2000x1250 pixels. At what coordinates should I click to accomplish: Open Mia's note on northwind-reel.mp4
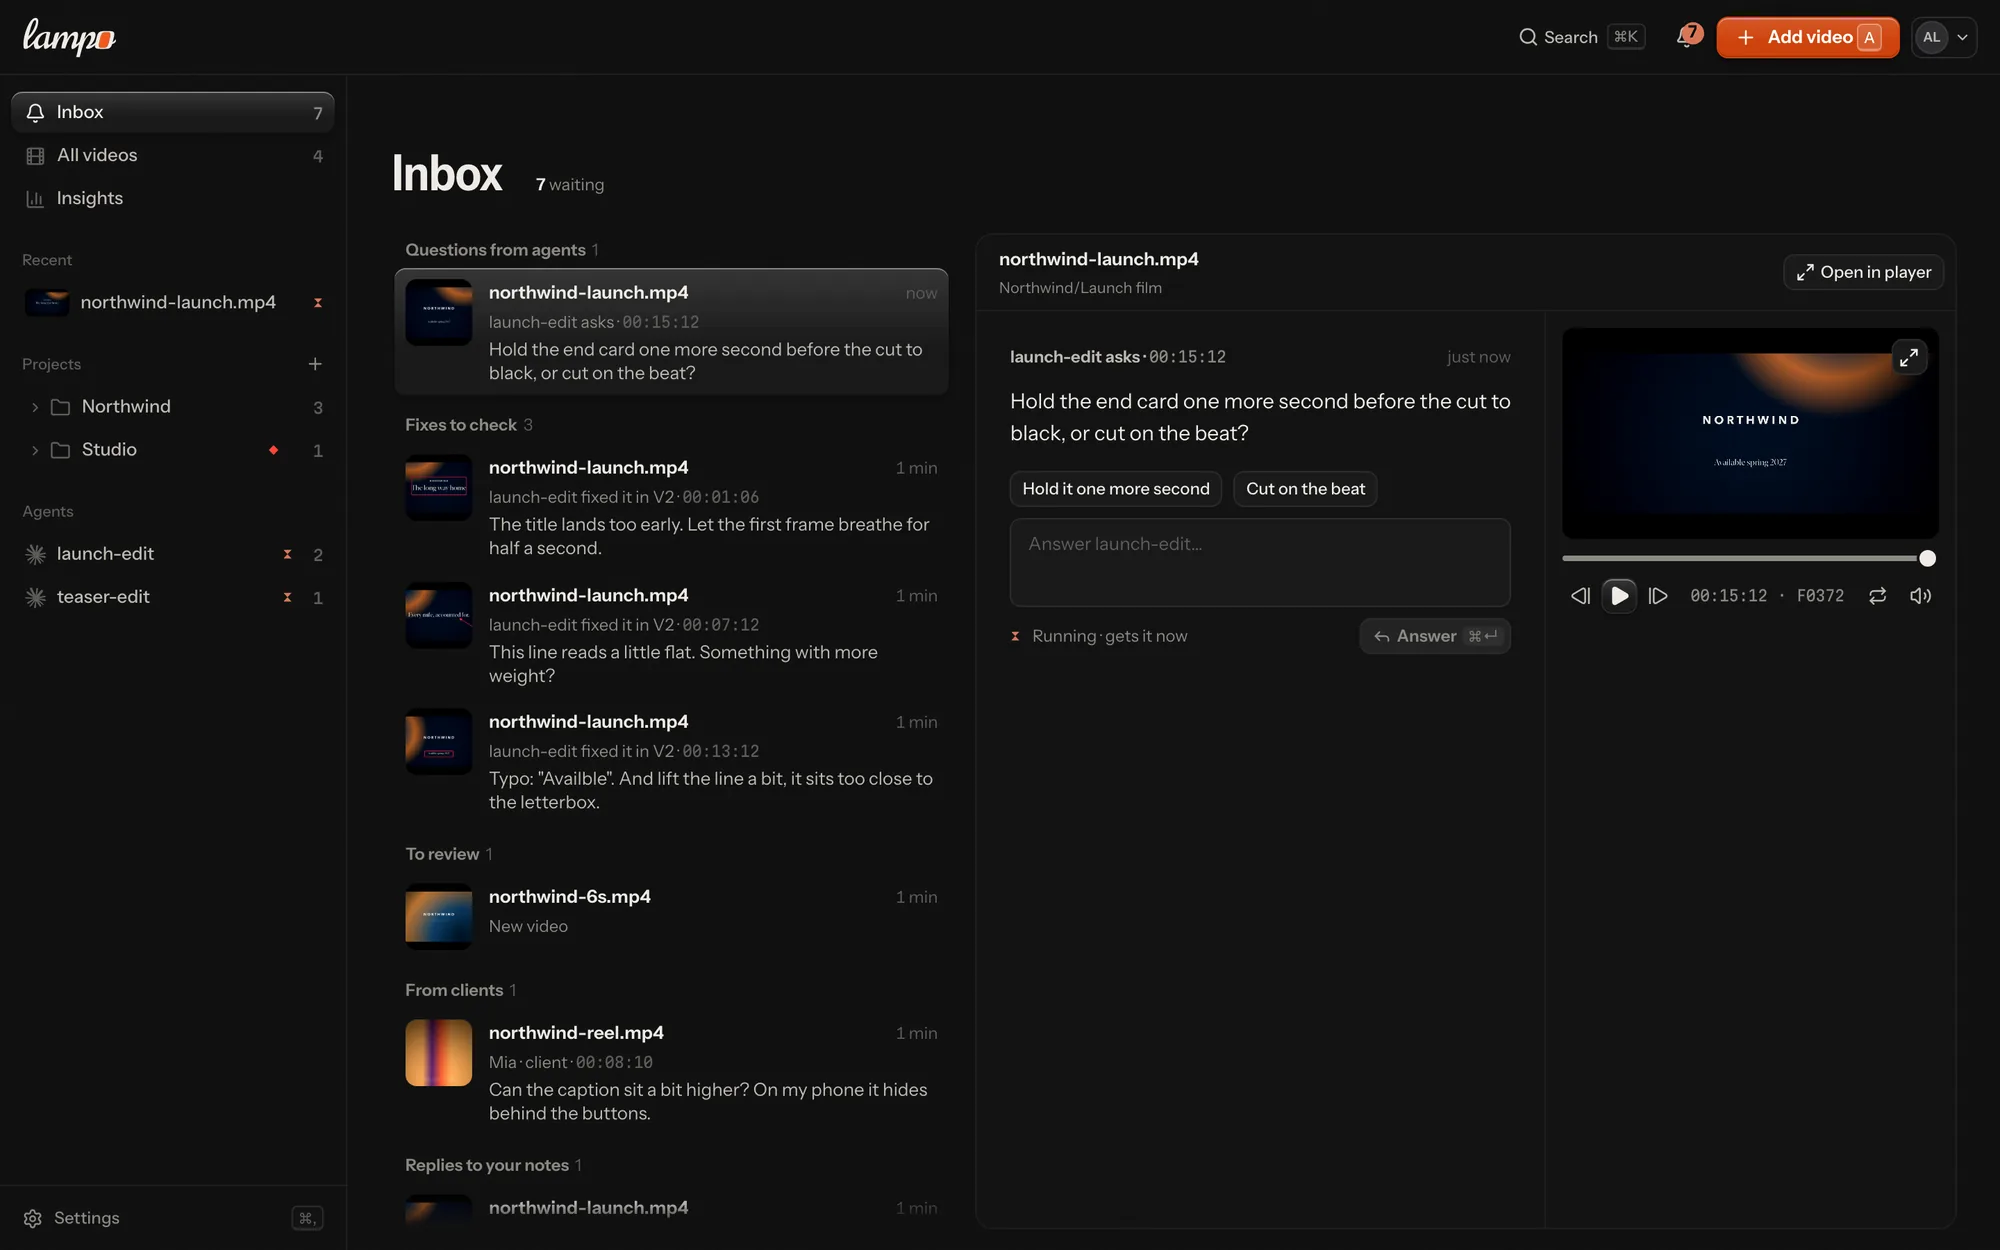click(x=671, y=1073)
